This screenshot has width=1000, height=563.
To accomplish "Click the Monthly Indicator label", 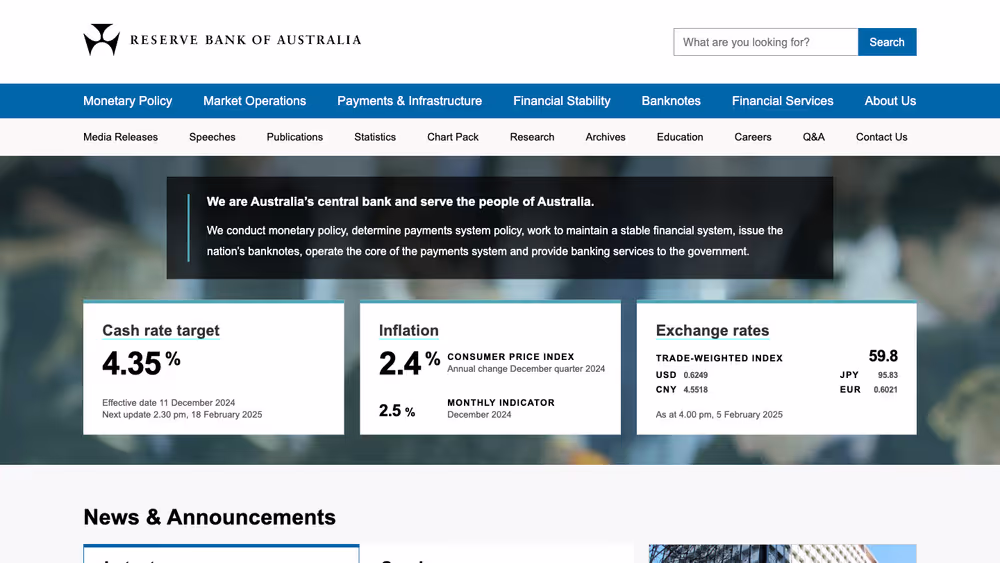I will click(x=501, y=403).
